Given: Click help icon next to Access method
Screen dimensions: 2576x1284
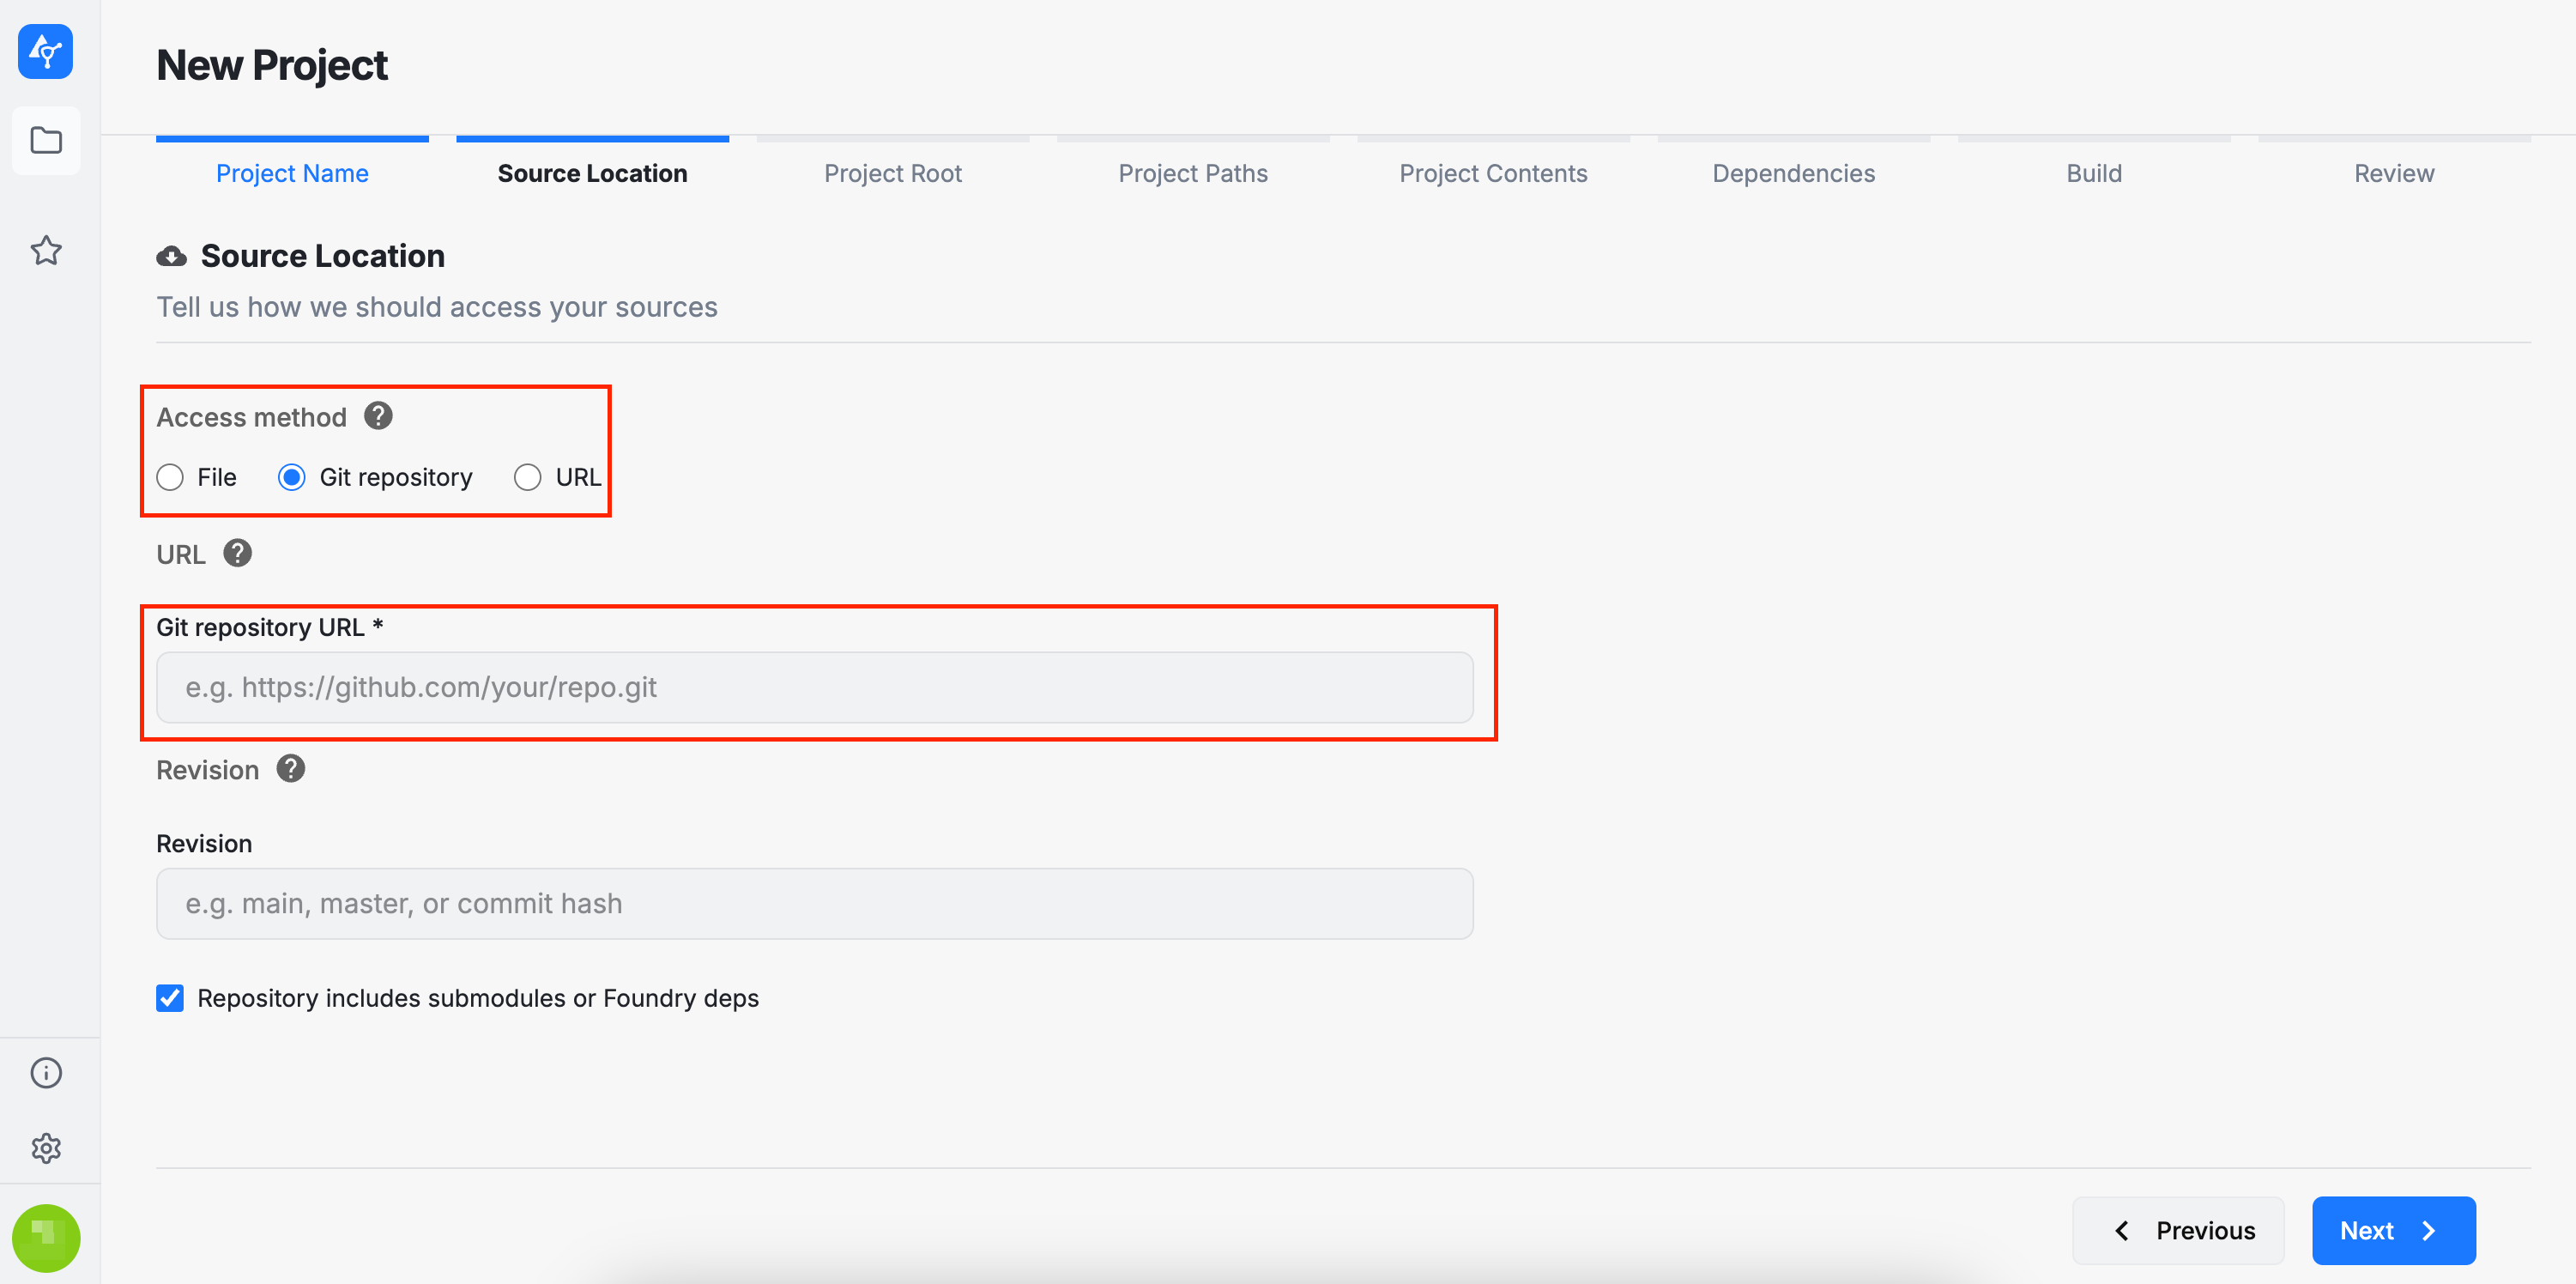Looking at the screenshot, I should (x=378, y=416).
